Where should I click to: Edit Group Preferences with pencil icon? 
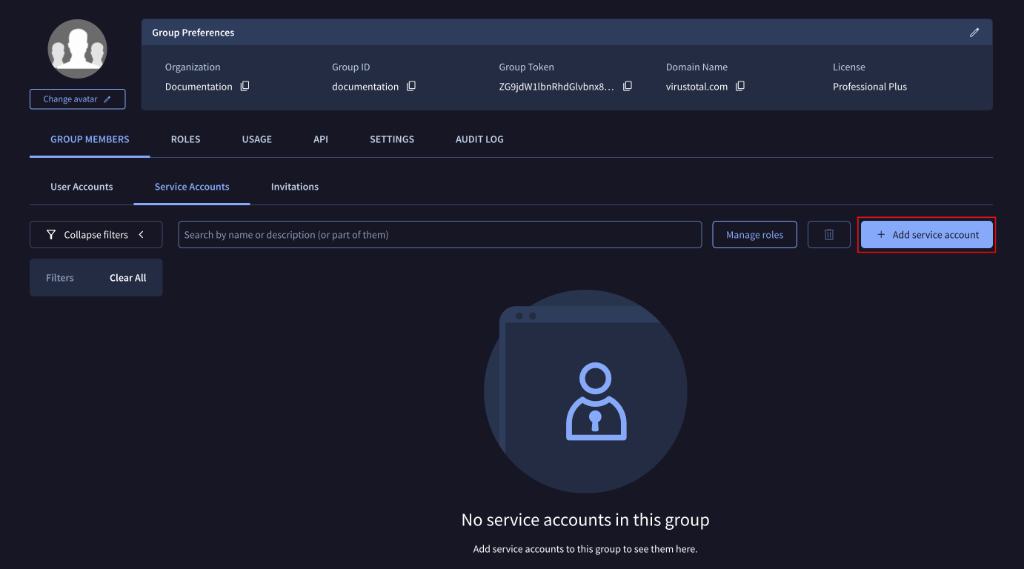pos(974,33)
